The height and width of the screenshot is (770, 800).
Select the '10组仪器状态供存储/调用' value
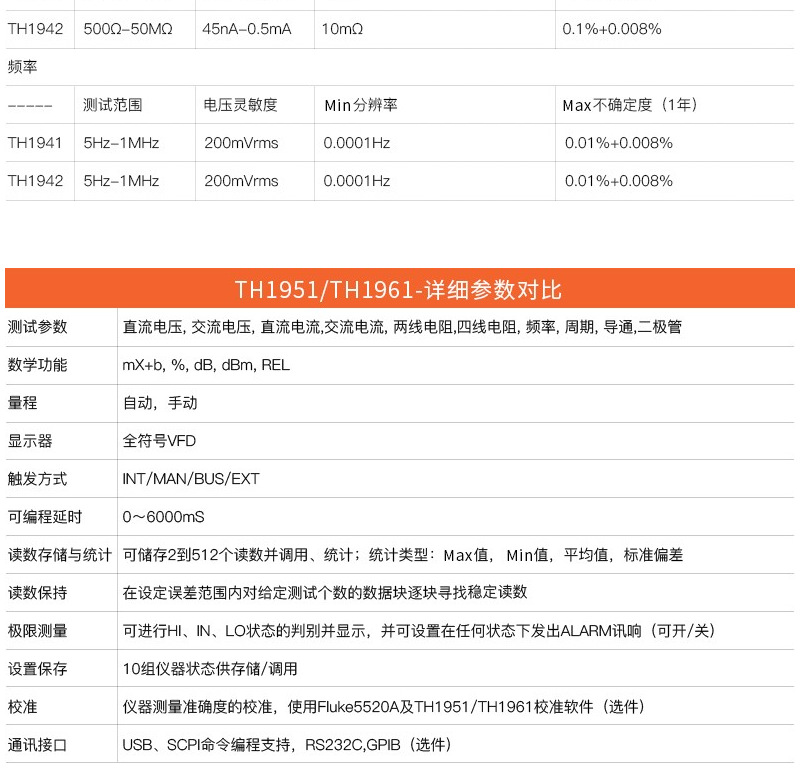click(210, 668)
